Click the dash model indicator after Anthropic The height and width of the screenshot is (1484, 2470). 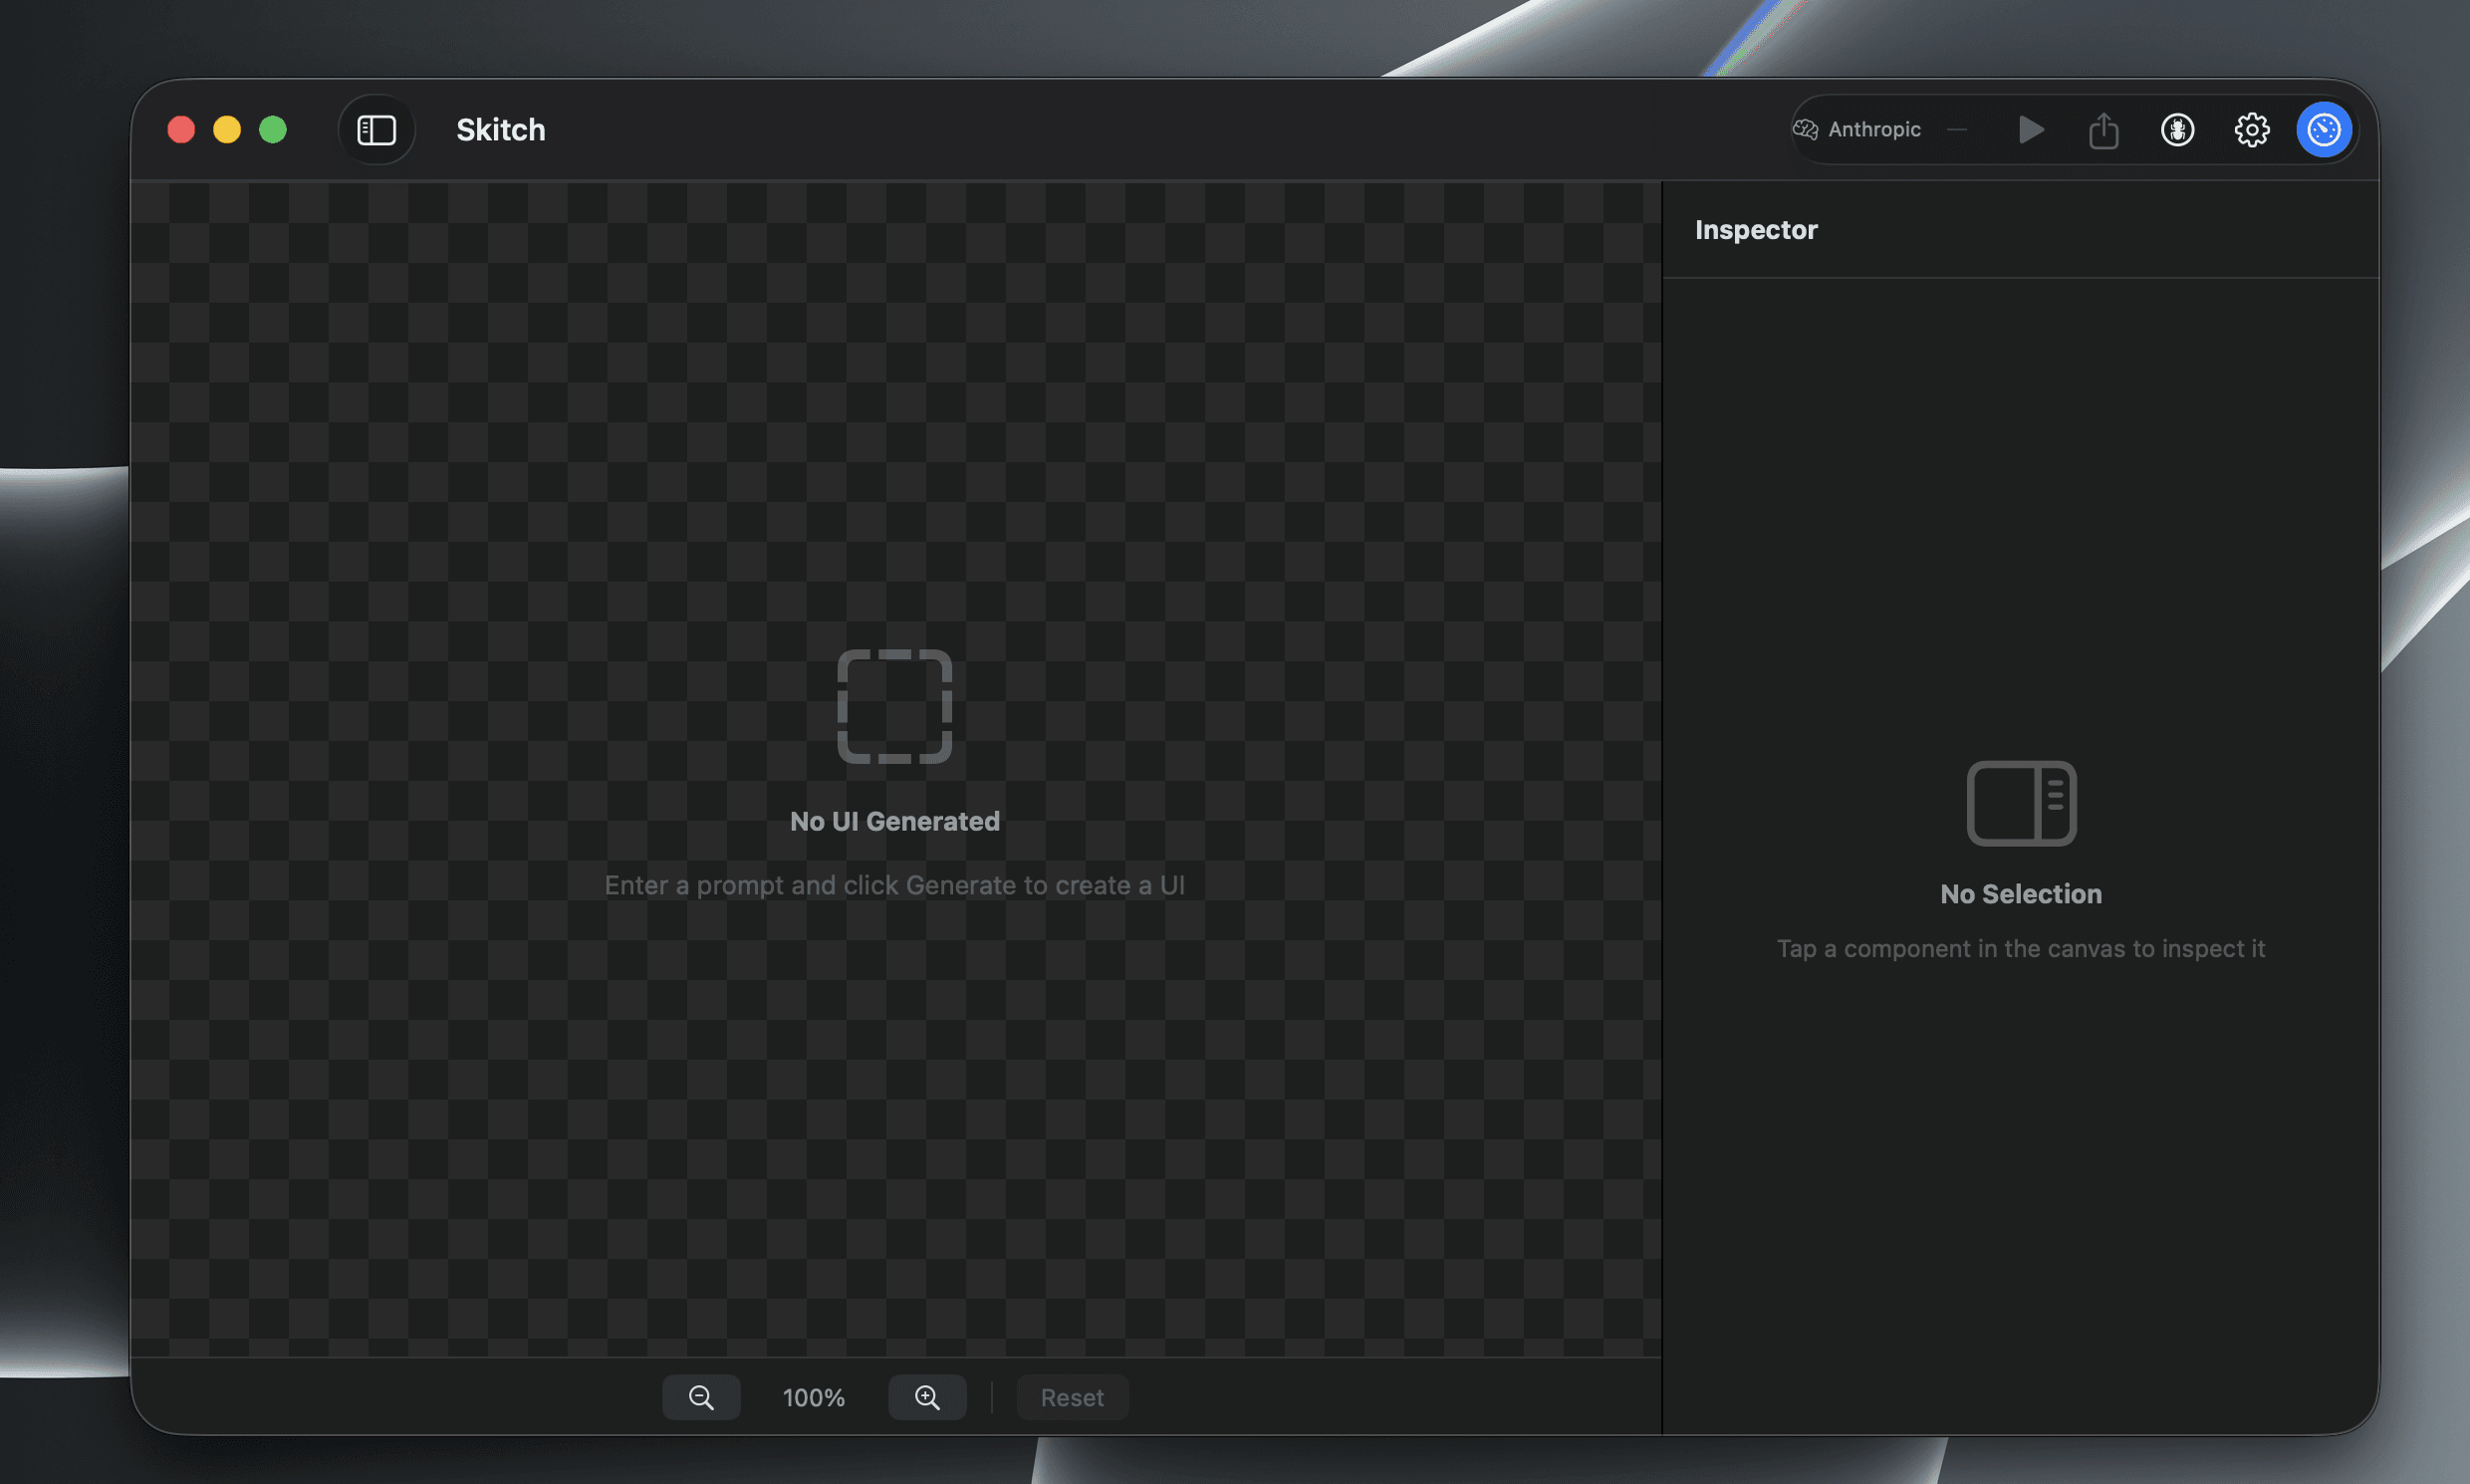pos(1957,130)
